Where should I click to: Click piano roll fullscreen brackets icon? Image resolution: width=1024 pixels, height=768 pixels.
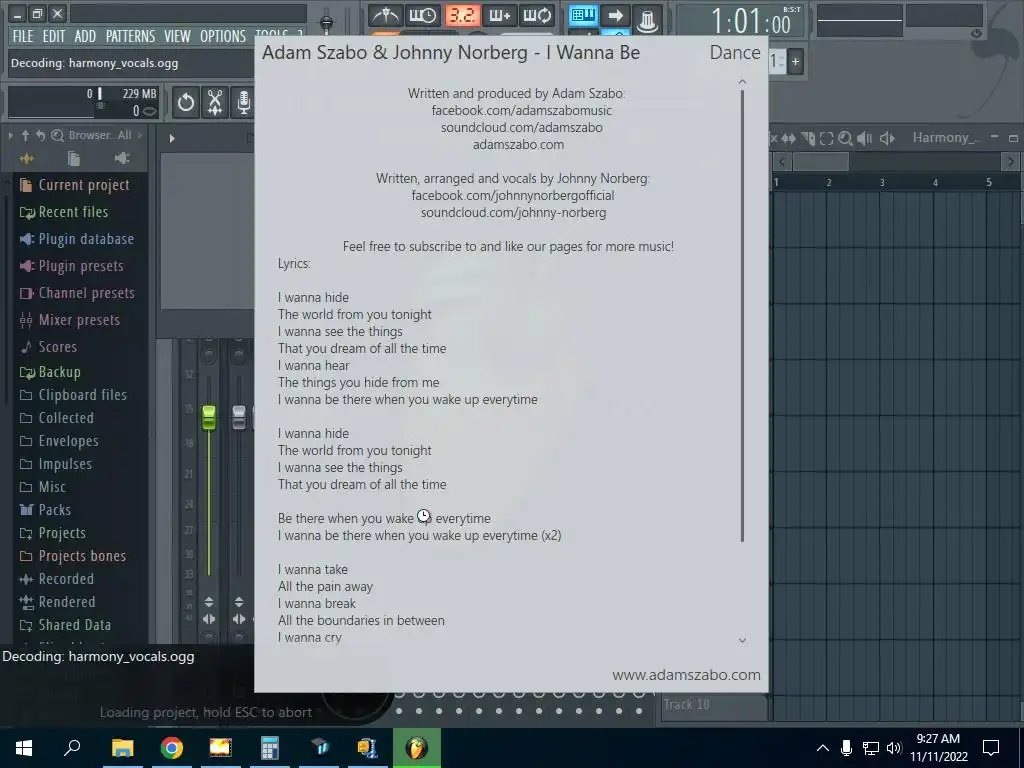[x=826, y=138]
